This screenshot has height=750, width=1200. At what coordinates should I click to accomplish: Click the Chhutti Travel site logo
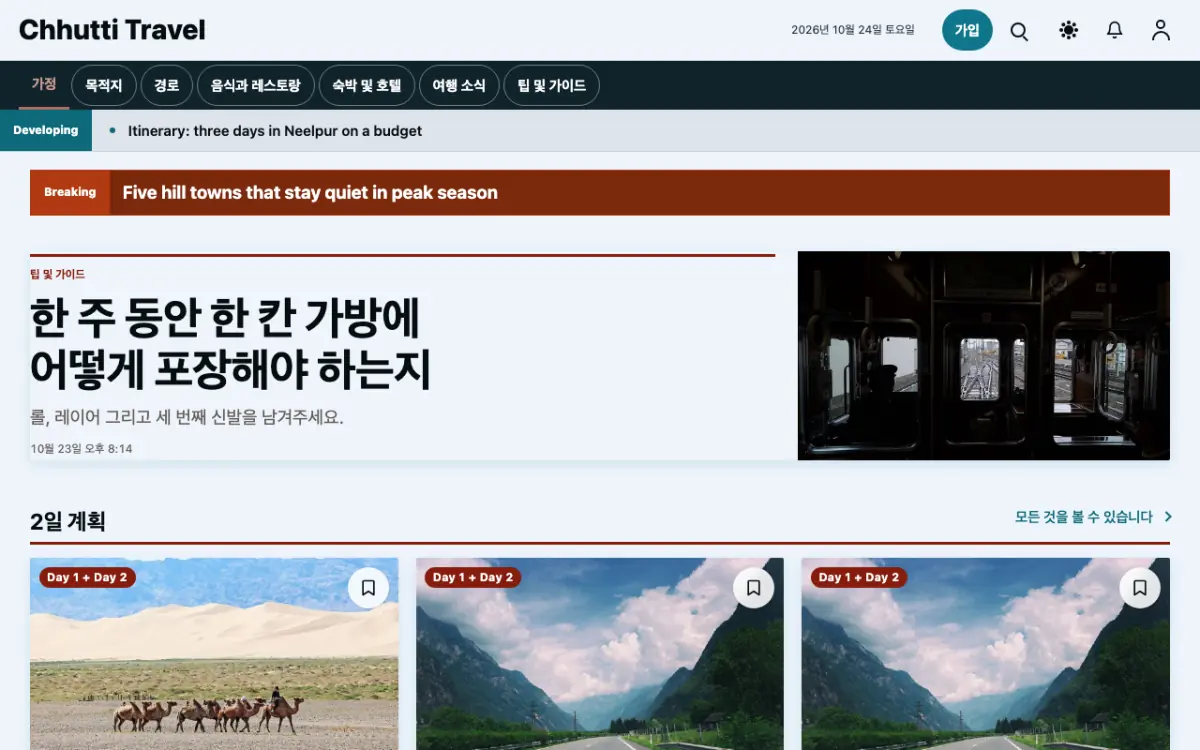112,30
